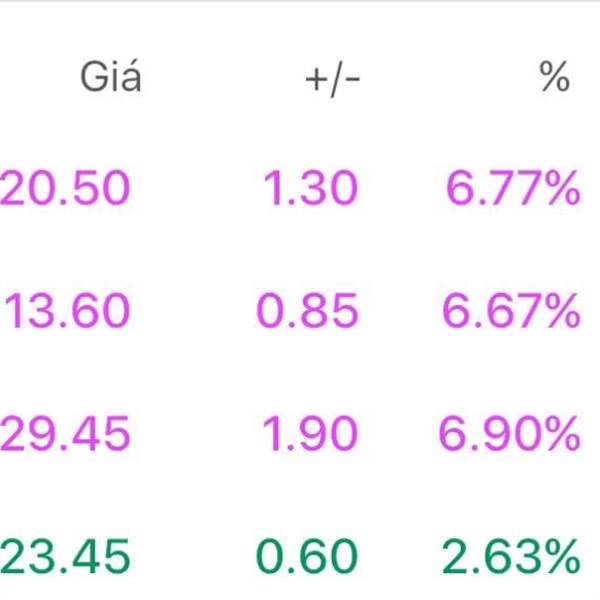
Task: Sort by the +/- change column header
Action: pyautogui.click(x=333, y=79)
